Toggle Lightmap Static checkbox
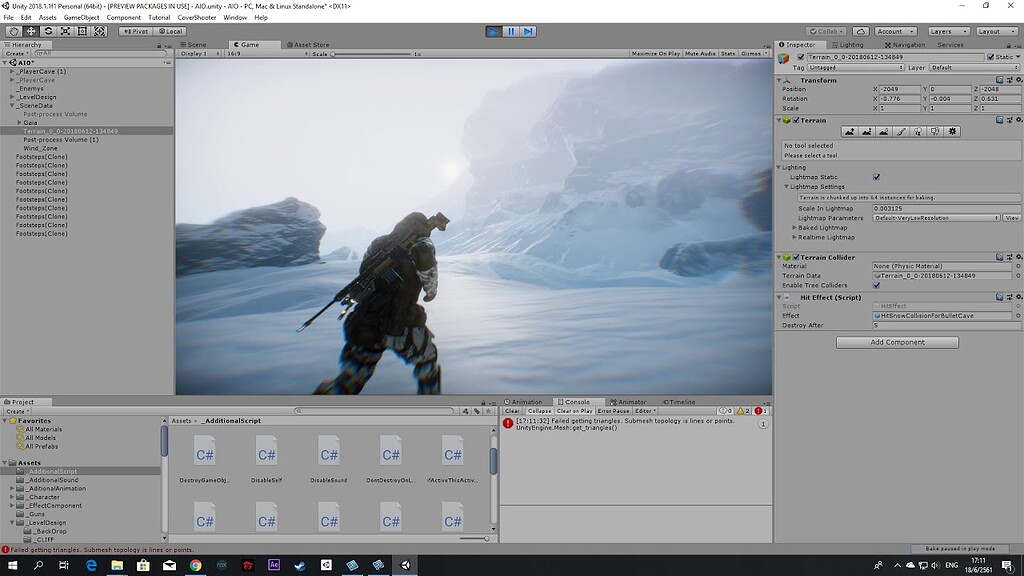 tap(876, 177)
